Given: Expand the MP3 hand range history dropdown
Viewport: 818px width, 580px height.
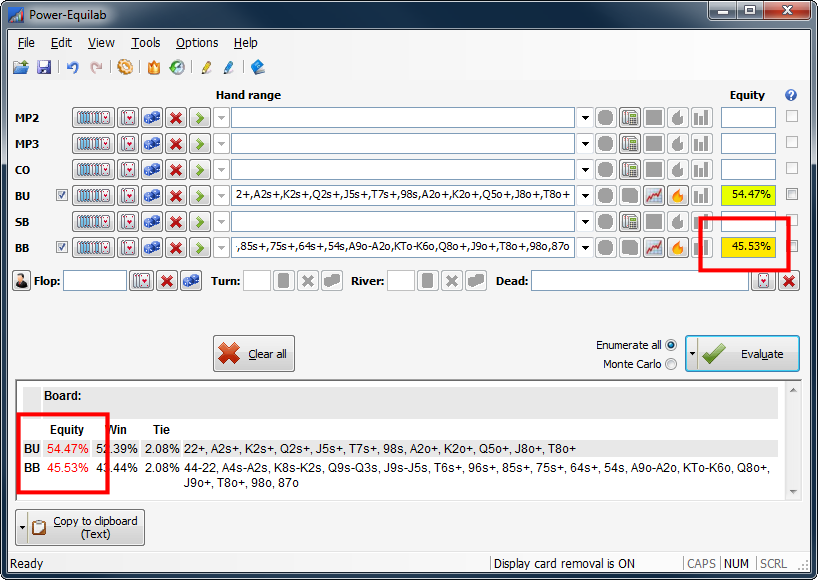Looking at the screenshot, I should 585,144.
